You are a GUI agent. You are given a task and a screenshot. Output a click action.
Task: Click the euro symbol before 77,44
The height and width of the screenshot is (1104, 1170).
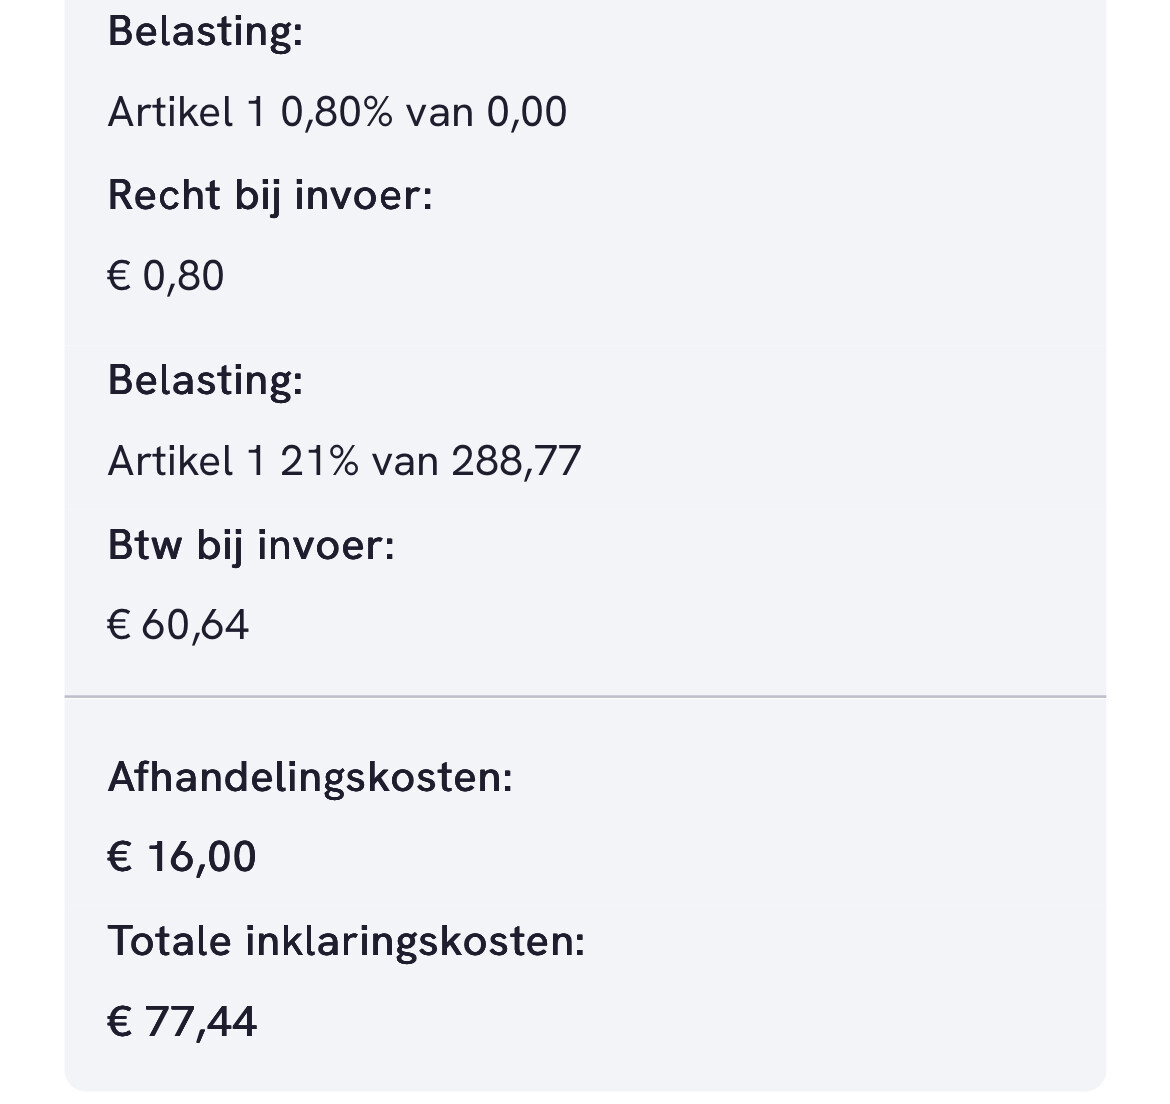[119, 1022]
